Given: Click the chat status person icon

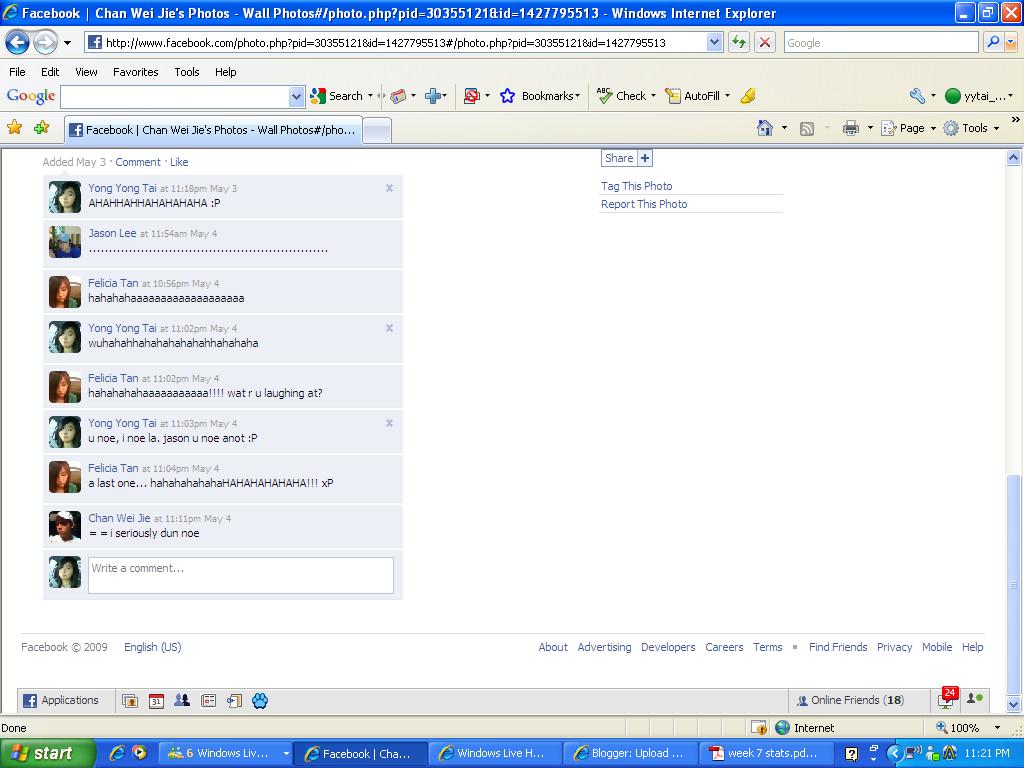Looking at the screenshot, I should pyautogui.click(x=975, y=699).
